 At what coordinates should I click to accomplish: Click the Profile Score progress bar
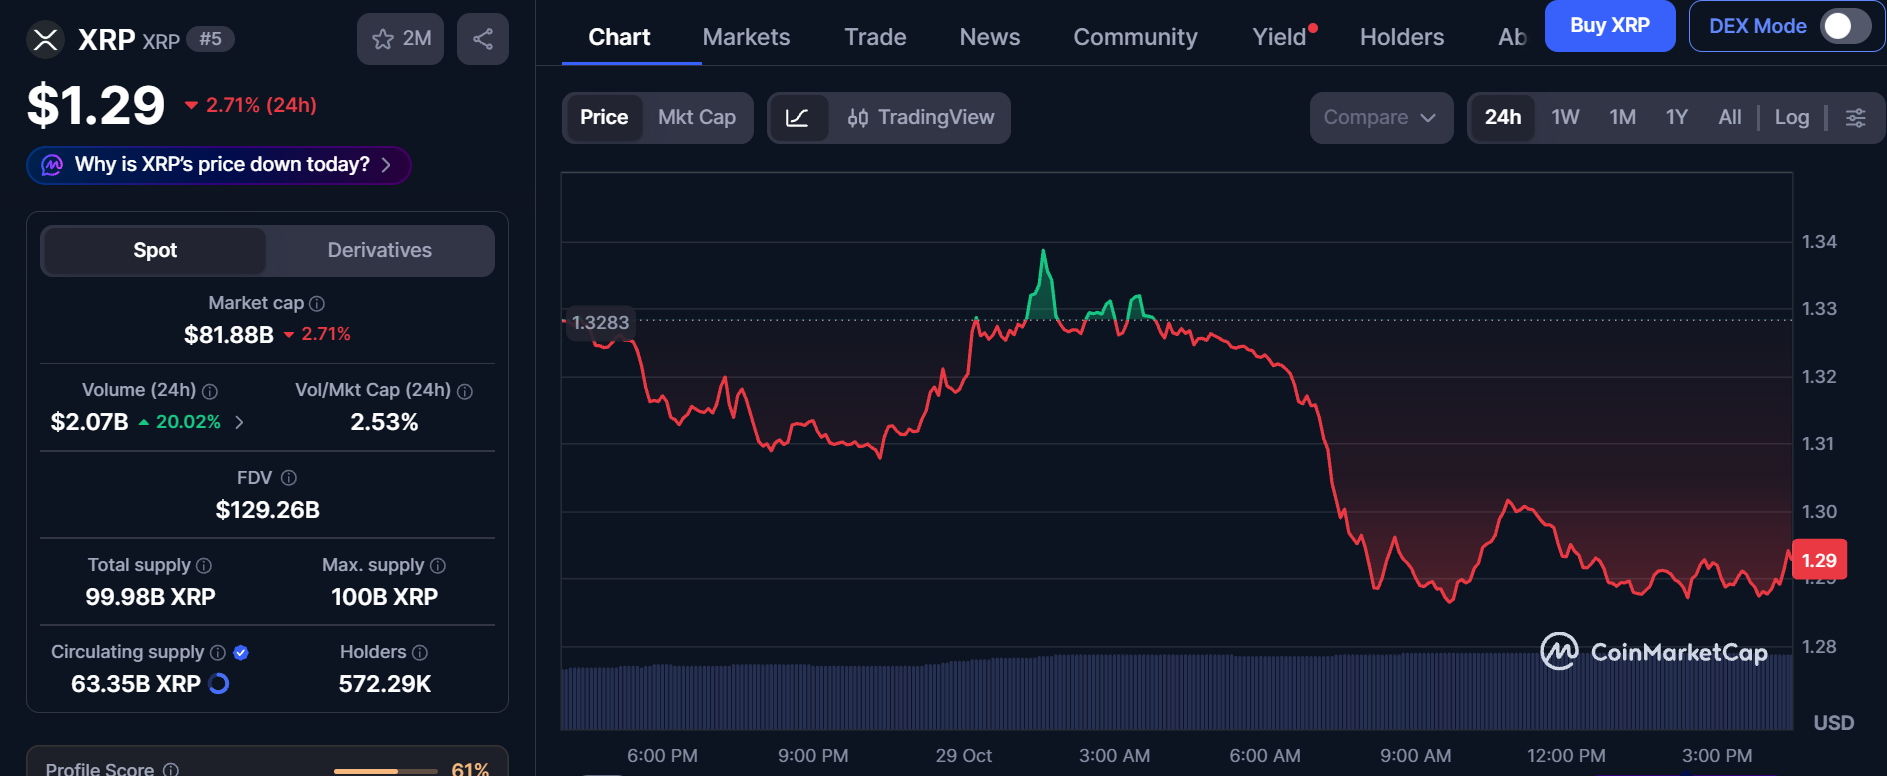(385, 771)
